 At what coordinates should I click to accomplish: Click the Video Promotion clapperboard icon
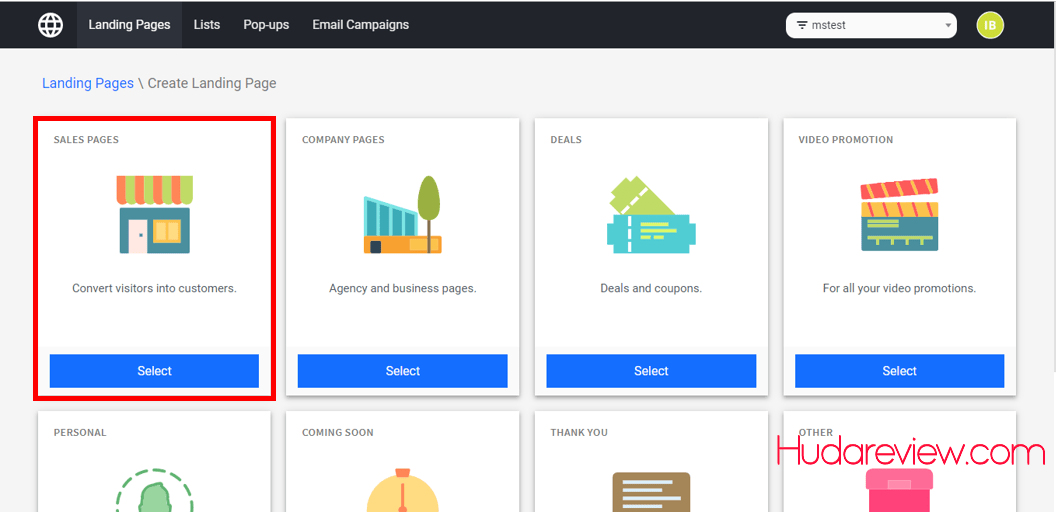899,215
